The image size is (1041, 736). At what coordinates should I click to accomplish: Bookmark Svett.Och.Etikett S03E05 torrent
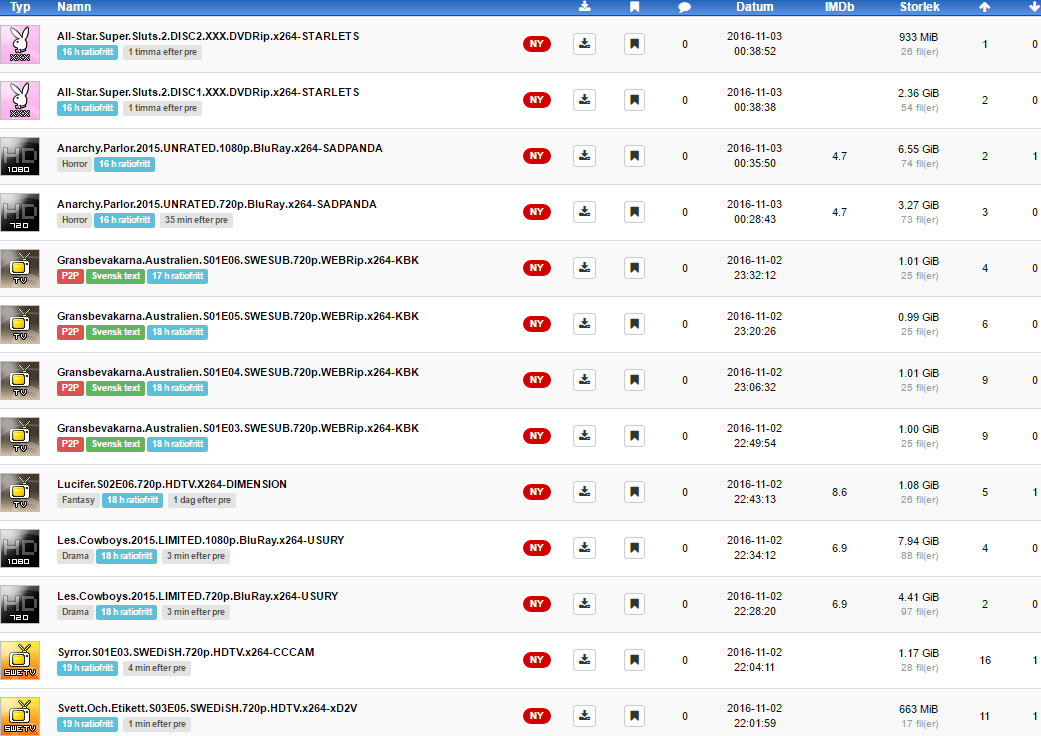click(635, 716)
